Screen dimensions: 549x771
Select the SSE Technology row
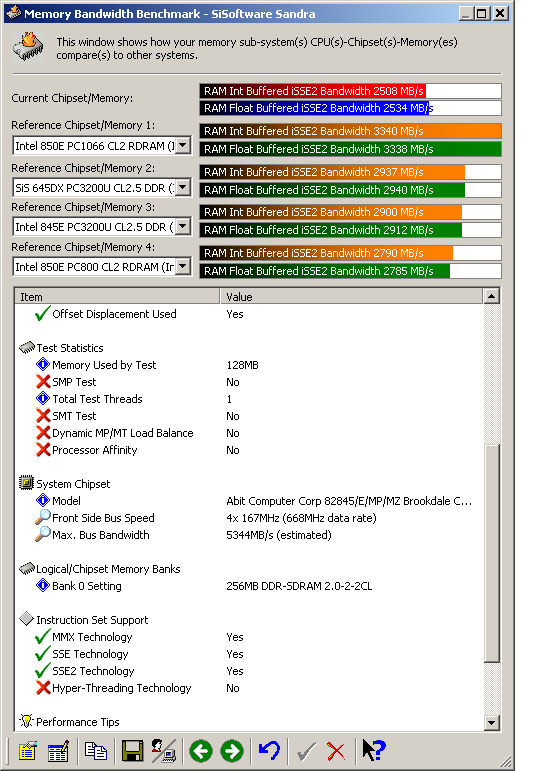point(249,654)
